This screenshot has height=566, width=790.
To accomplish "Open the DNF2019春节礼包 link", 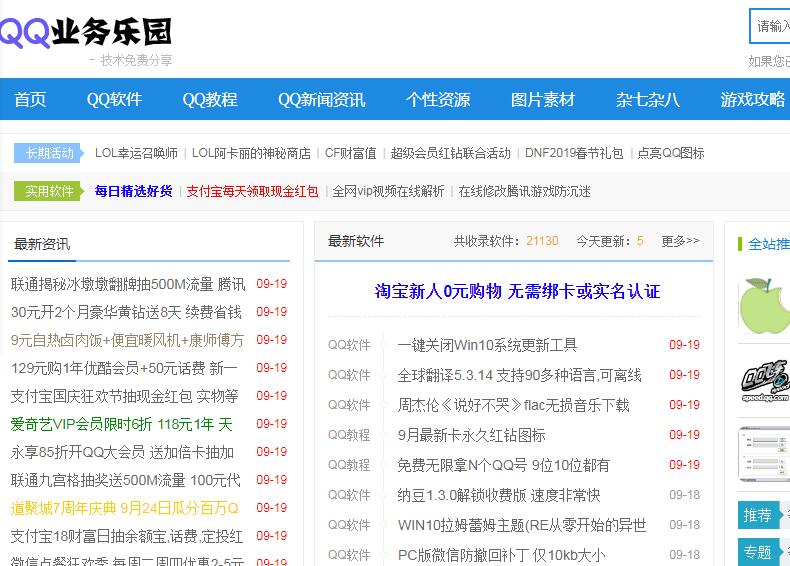I will (x=574, y=153).
